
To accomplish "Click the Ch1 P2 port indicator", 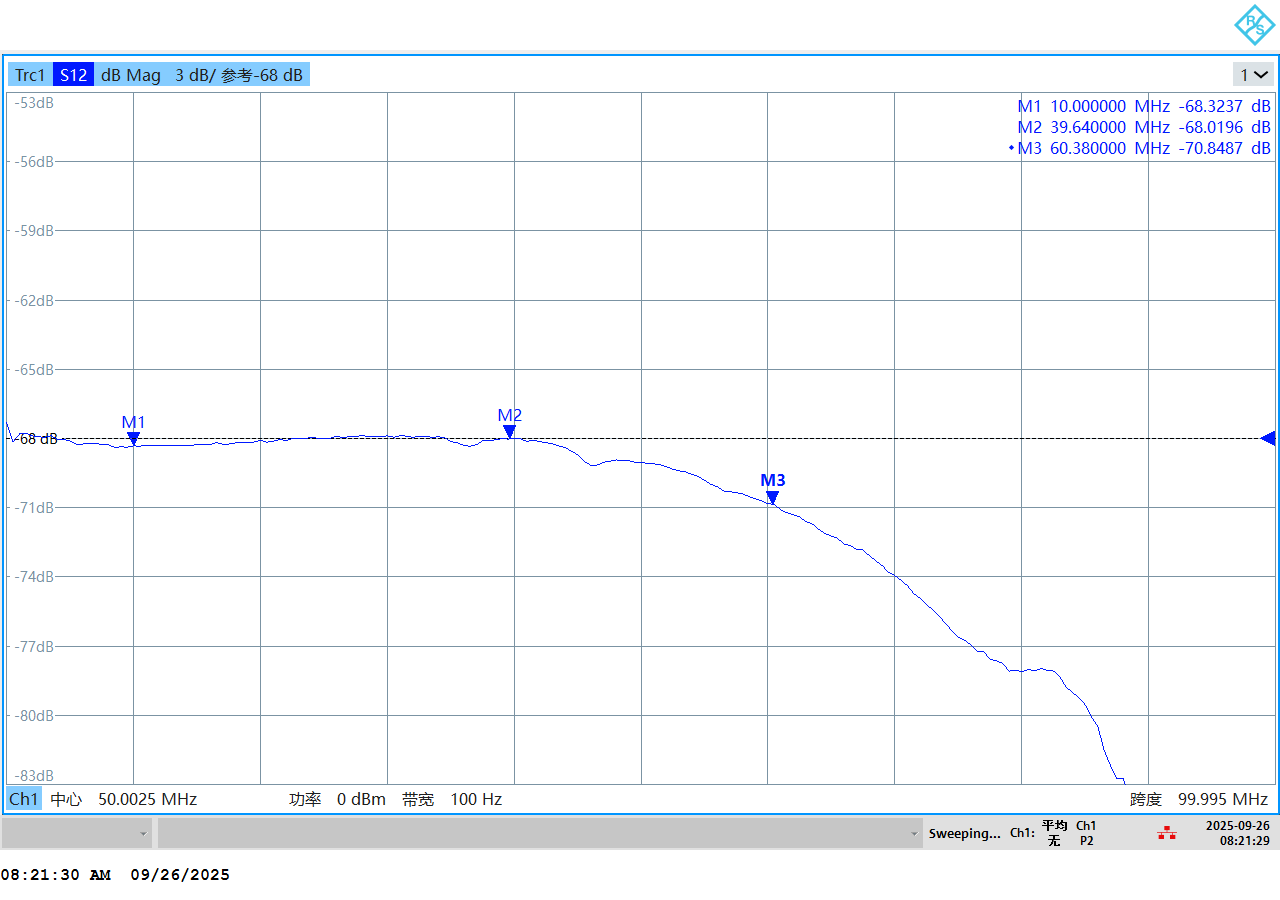I will coord(1086,833).
